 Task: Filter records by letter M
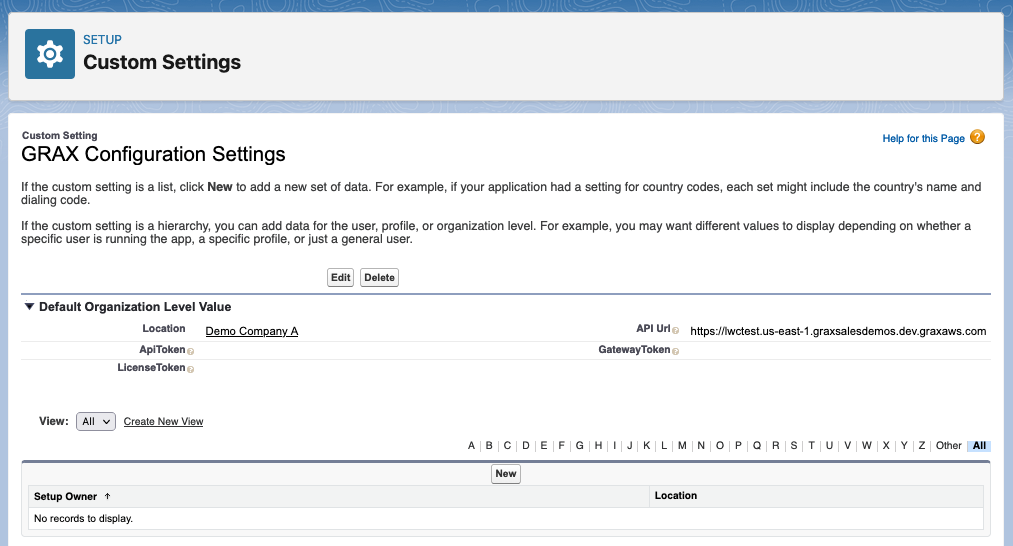click(x=682, y=445)
